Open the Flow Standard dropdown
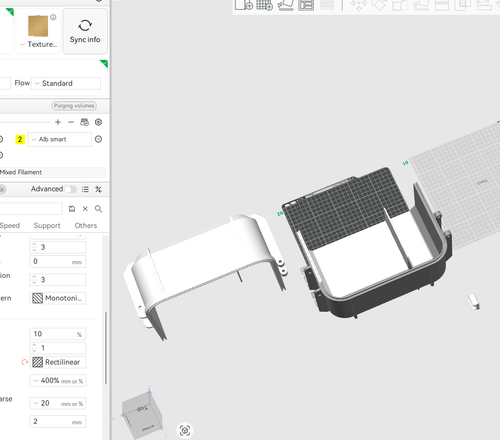Screen dimensions: 500x440 click(x=66, y=83)
